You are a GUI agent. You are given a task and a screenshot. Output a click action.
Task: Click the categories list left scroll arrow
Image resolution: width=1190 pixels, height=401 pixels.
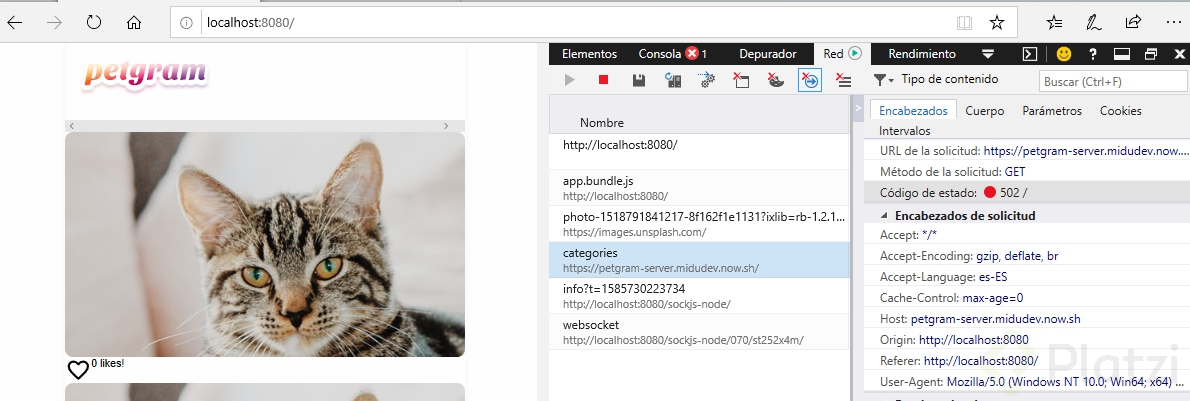(x=71, y=126)
